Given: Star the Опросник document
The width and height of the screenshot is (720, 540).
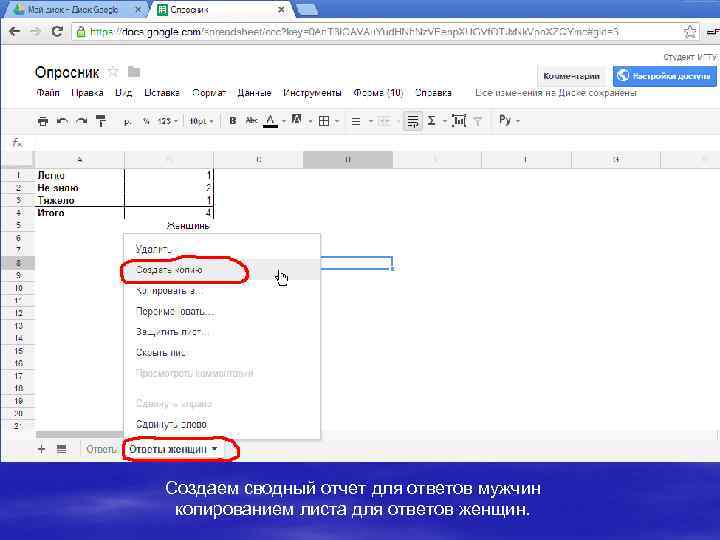Looking at the screenshot, I should click(113, 72).
